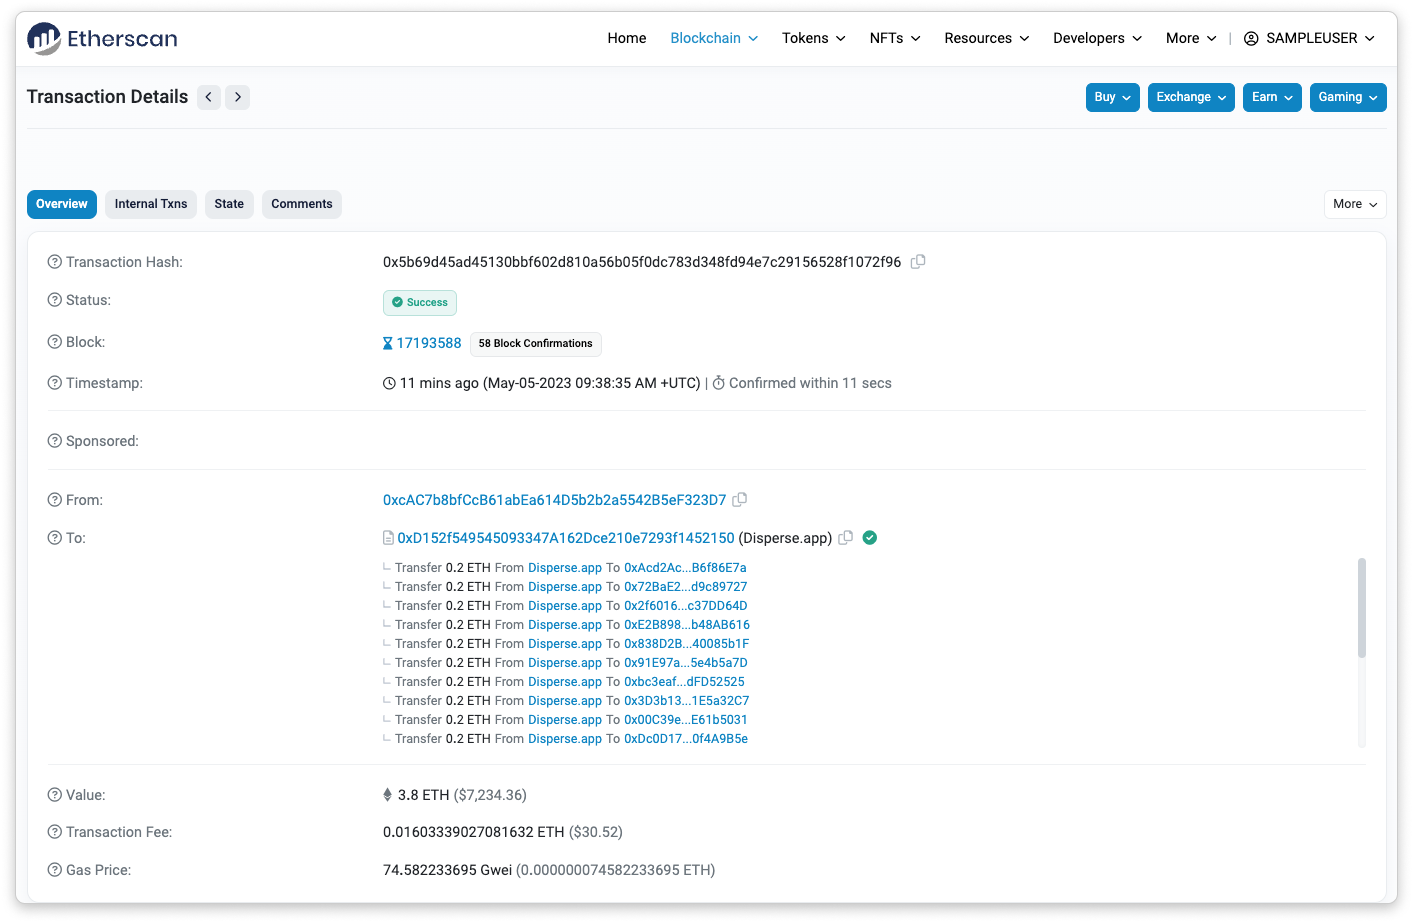Go to next transaction arrow
Screen dimensions: 1413x923
click(237, 97)
